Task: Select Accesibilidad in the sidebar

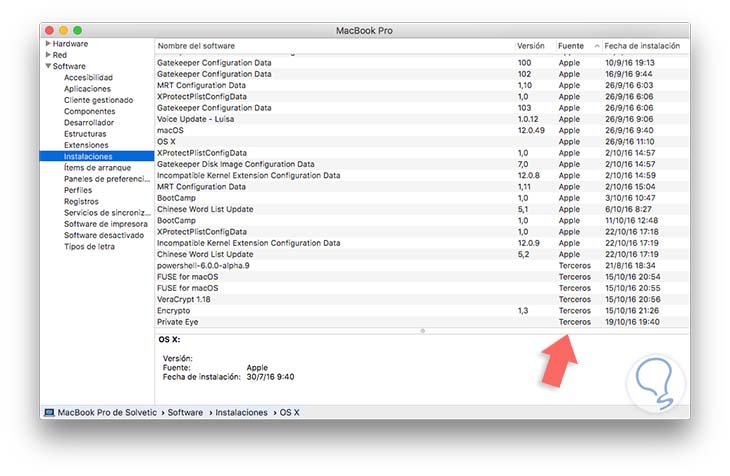Action: [x=88, y=77]
